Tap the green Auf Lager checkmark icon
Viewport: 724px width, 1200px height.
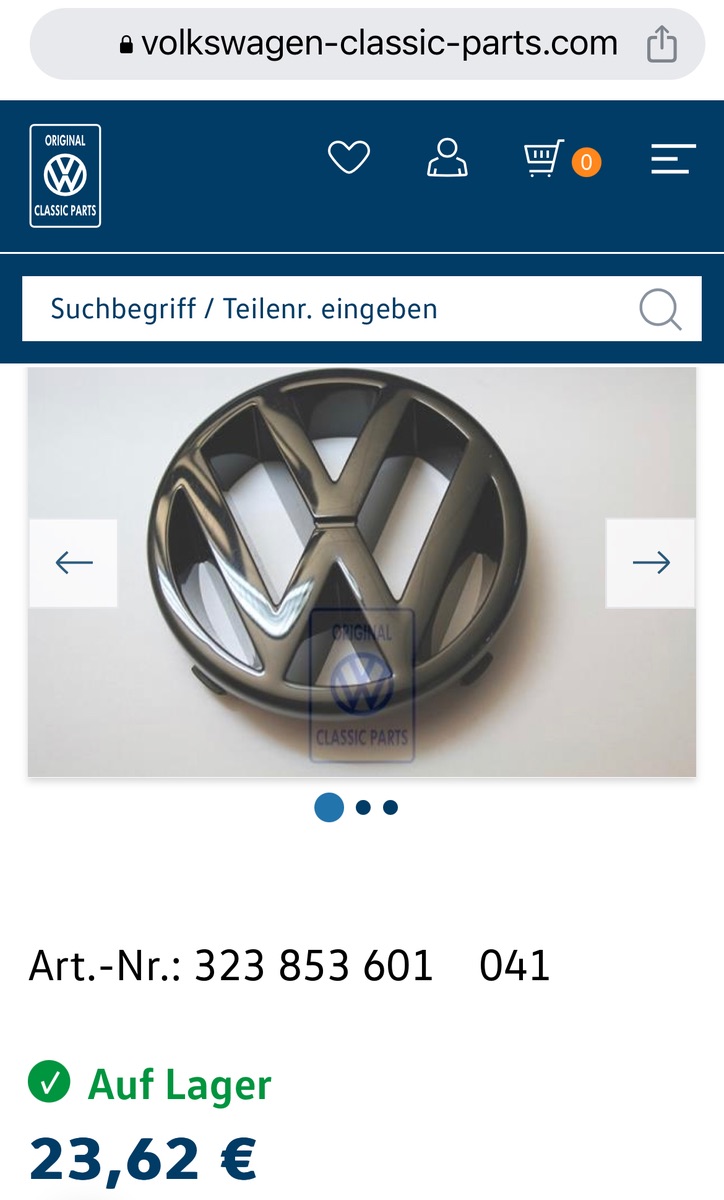click(x=49, y=1082)
